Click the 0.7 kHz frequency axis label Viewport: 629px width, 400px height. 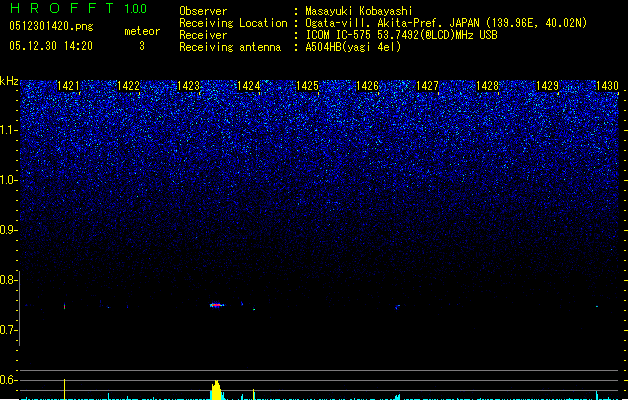pyautogui.click(x=8, y=330)
